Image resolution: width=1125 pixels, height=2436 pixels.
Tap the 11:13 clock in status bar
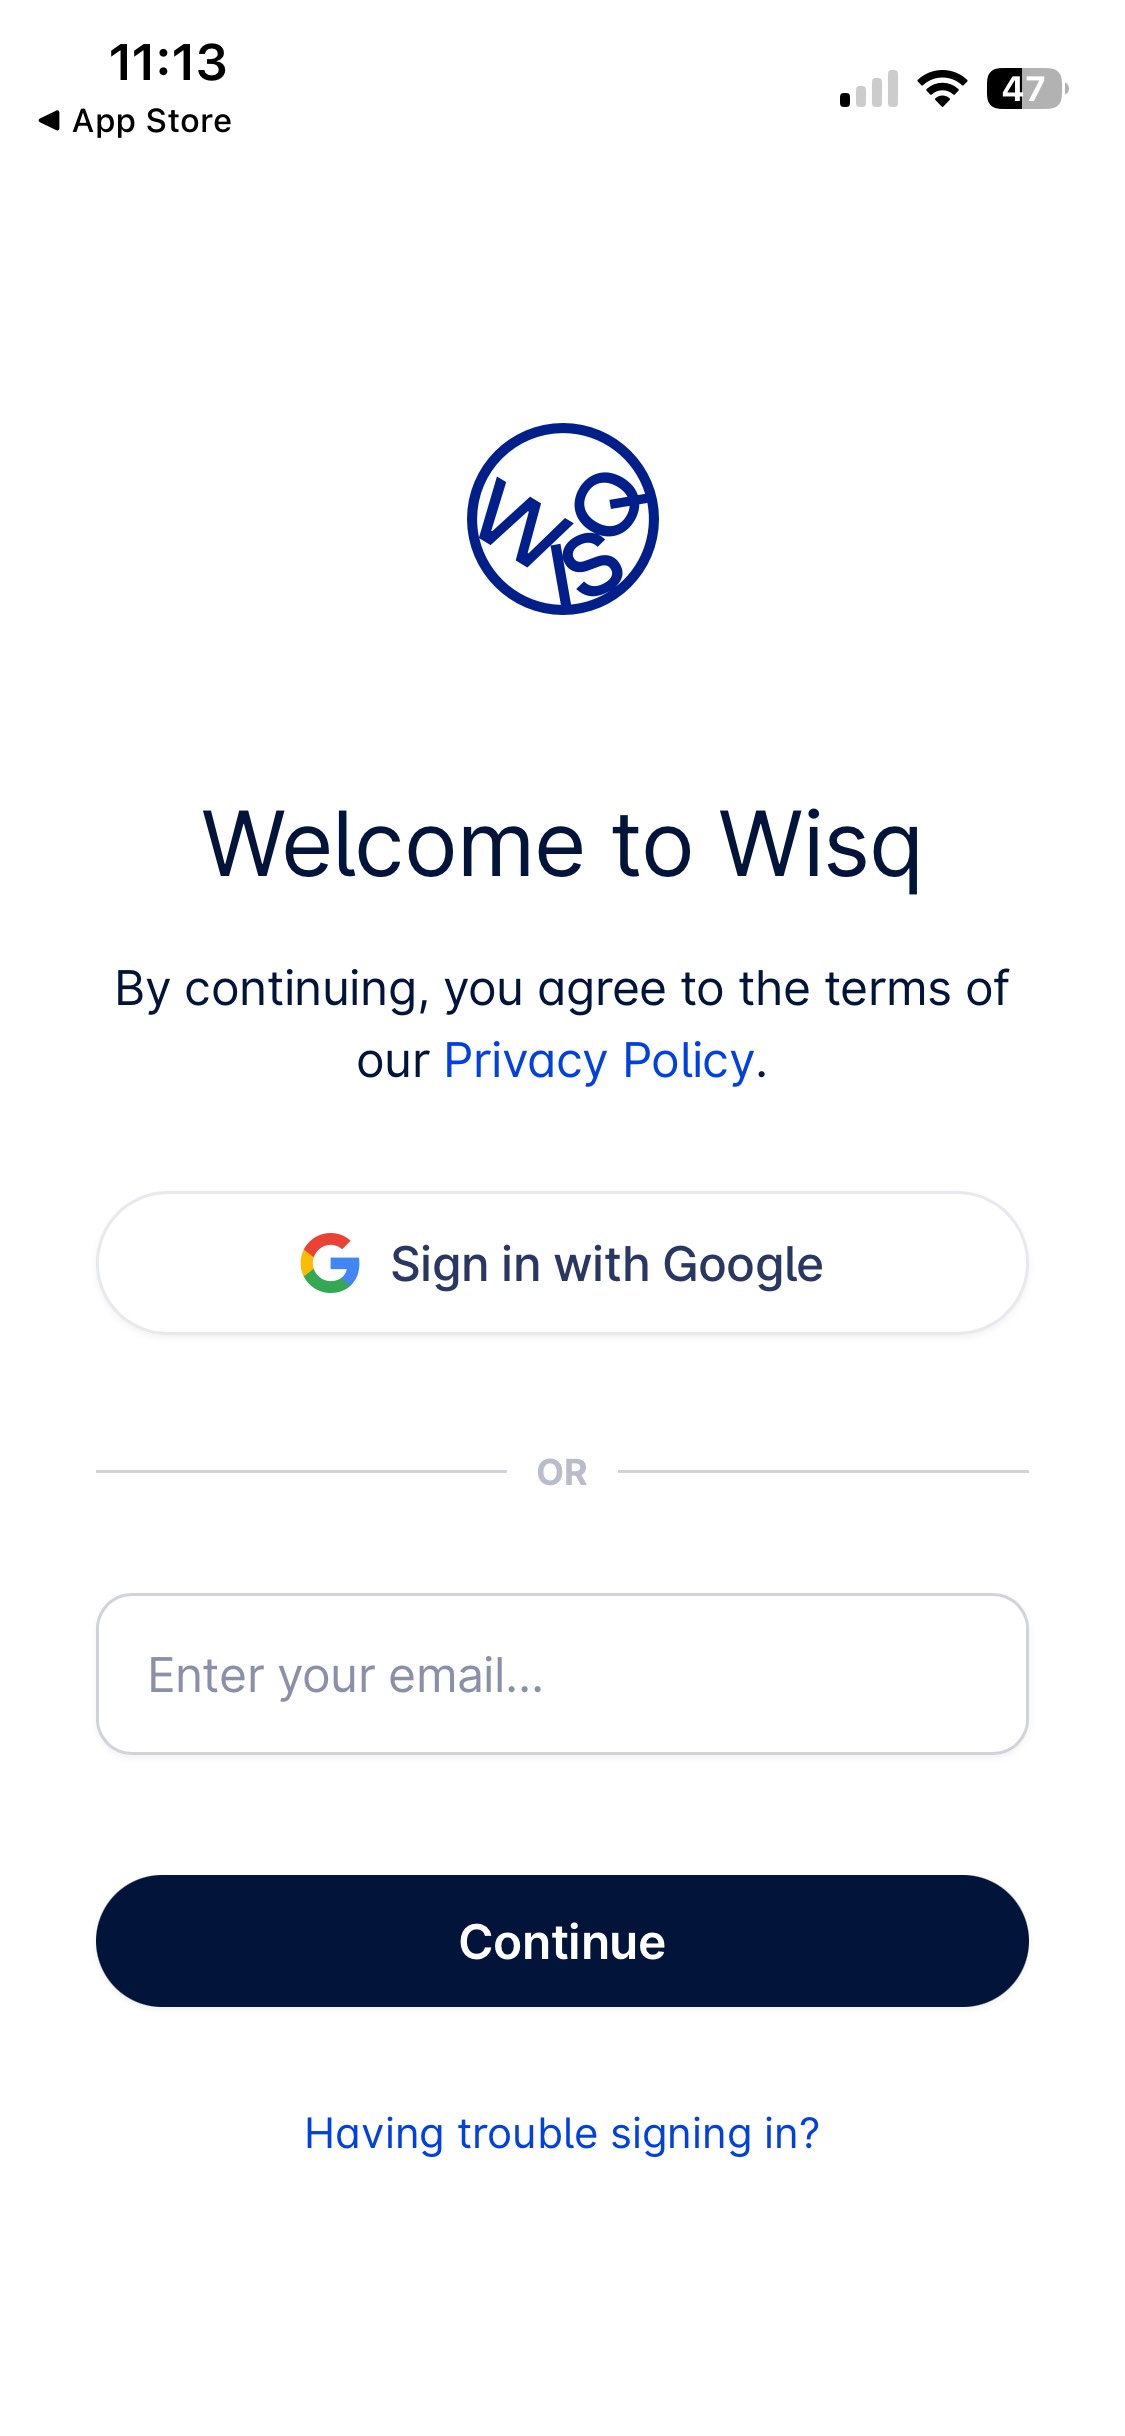168,62
